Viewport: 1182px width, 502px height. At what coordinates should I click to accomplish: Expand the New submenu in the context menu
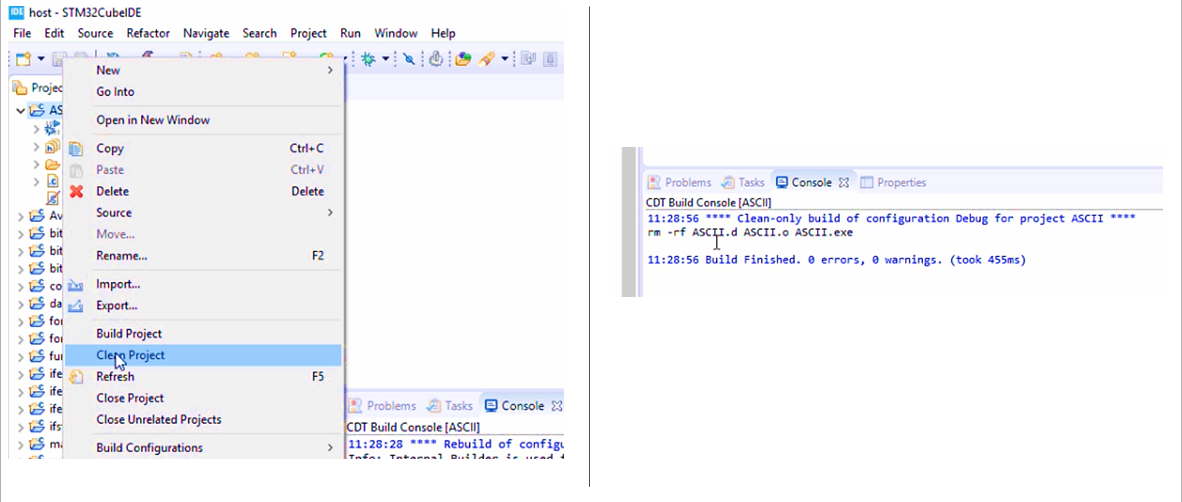click(204, 70)
